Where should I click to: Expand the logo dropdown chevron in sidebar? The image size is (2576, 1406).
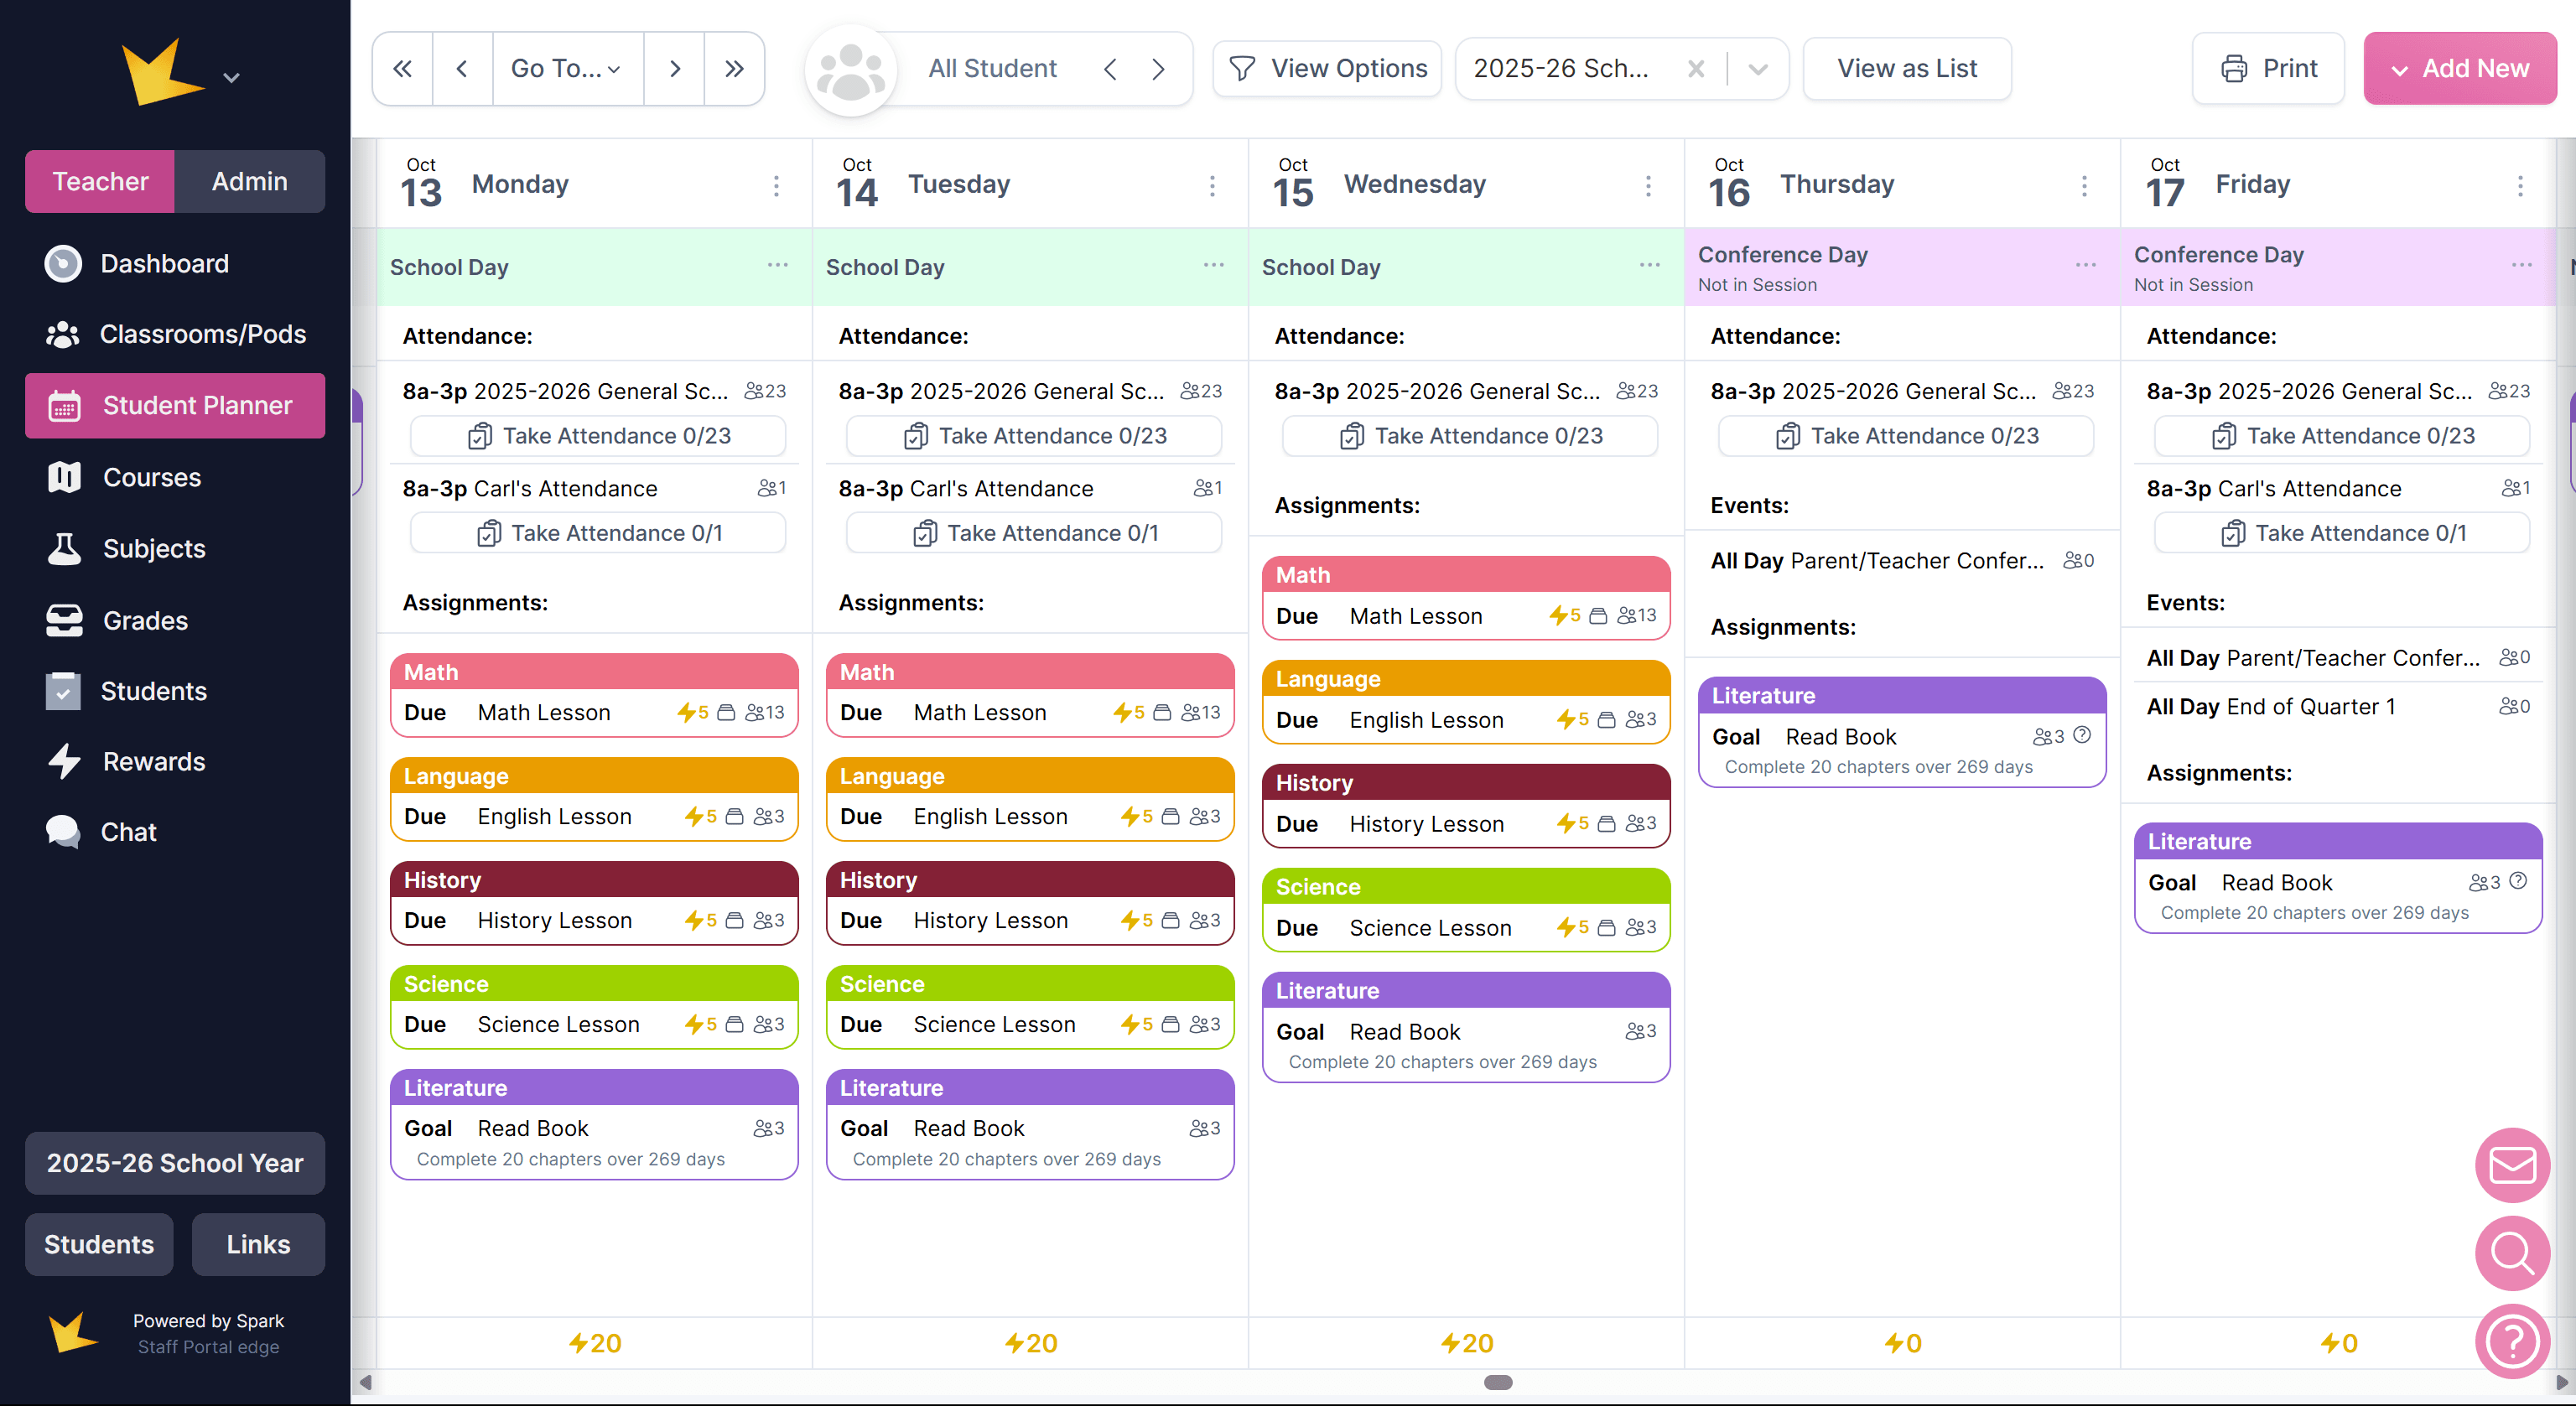[x=231, y=77]
